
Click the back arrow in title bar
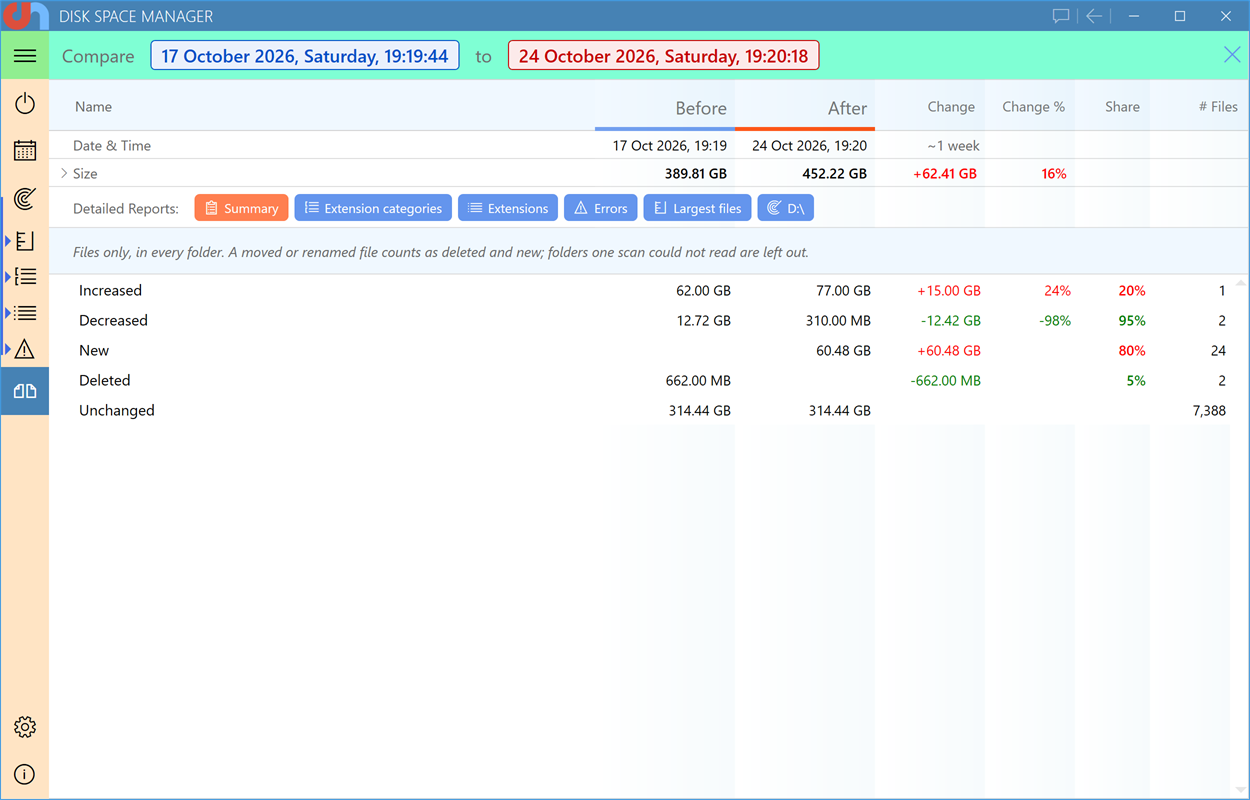1094,16
